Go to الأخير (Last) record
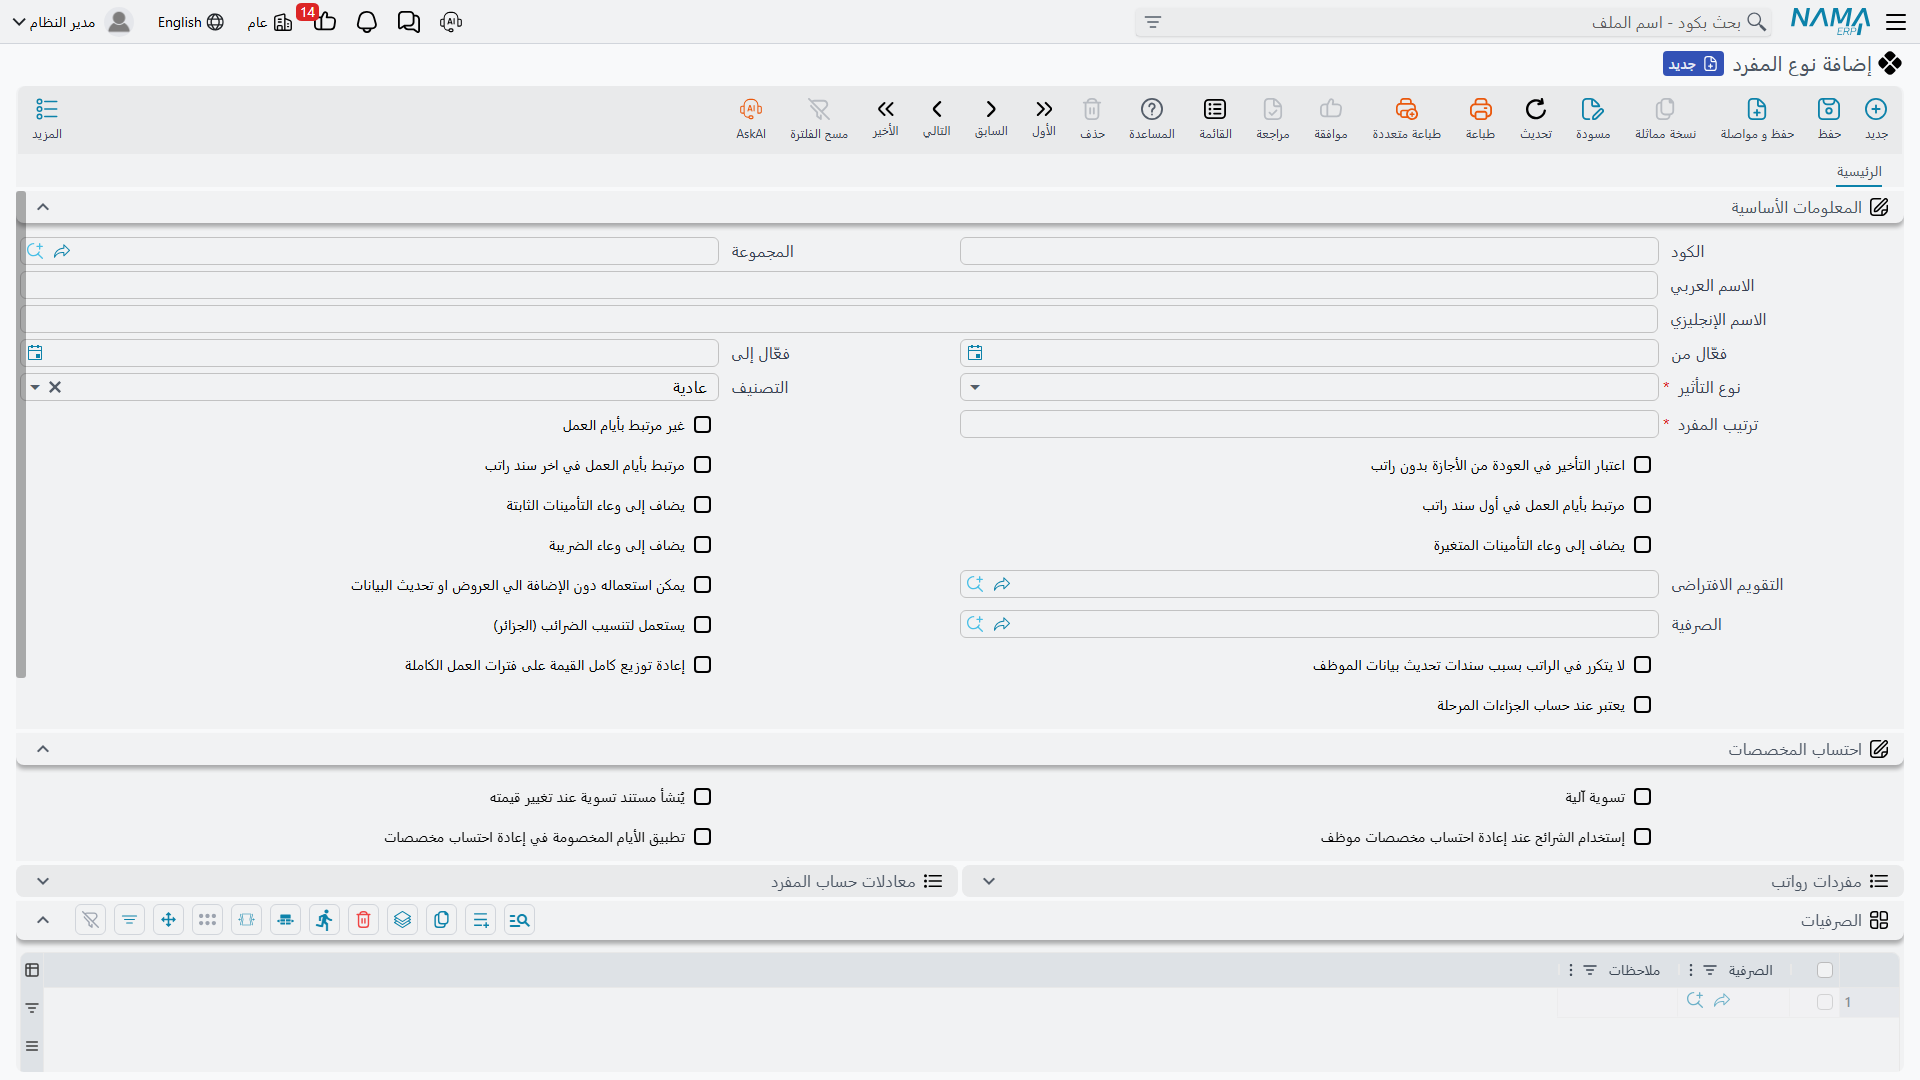1920x1080 pixels. coord(885,109)
